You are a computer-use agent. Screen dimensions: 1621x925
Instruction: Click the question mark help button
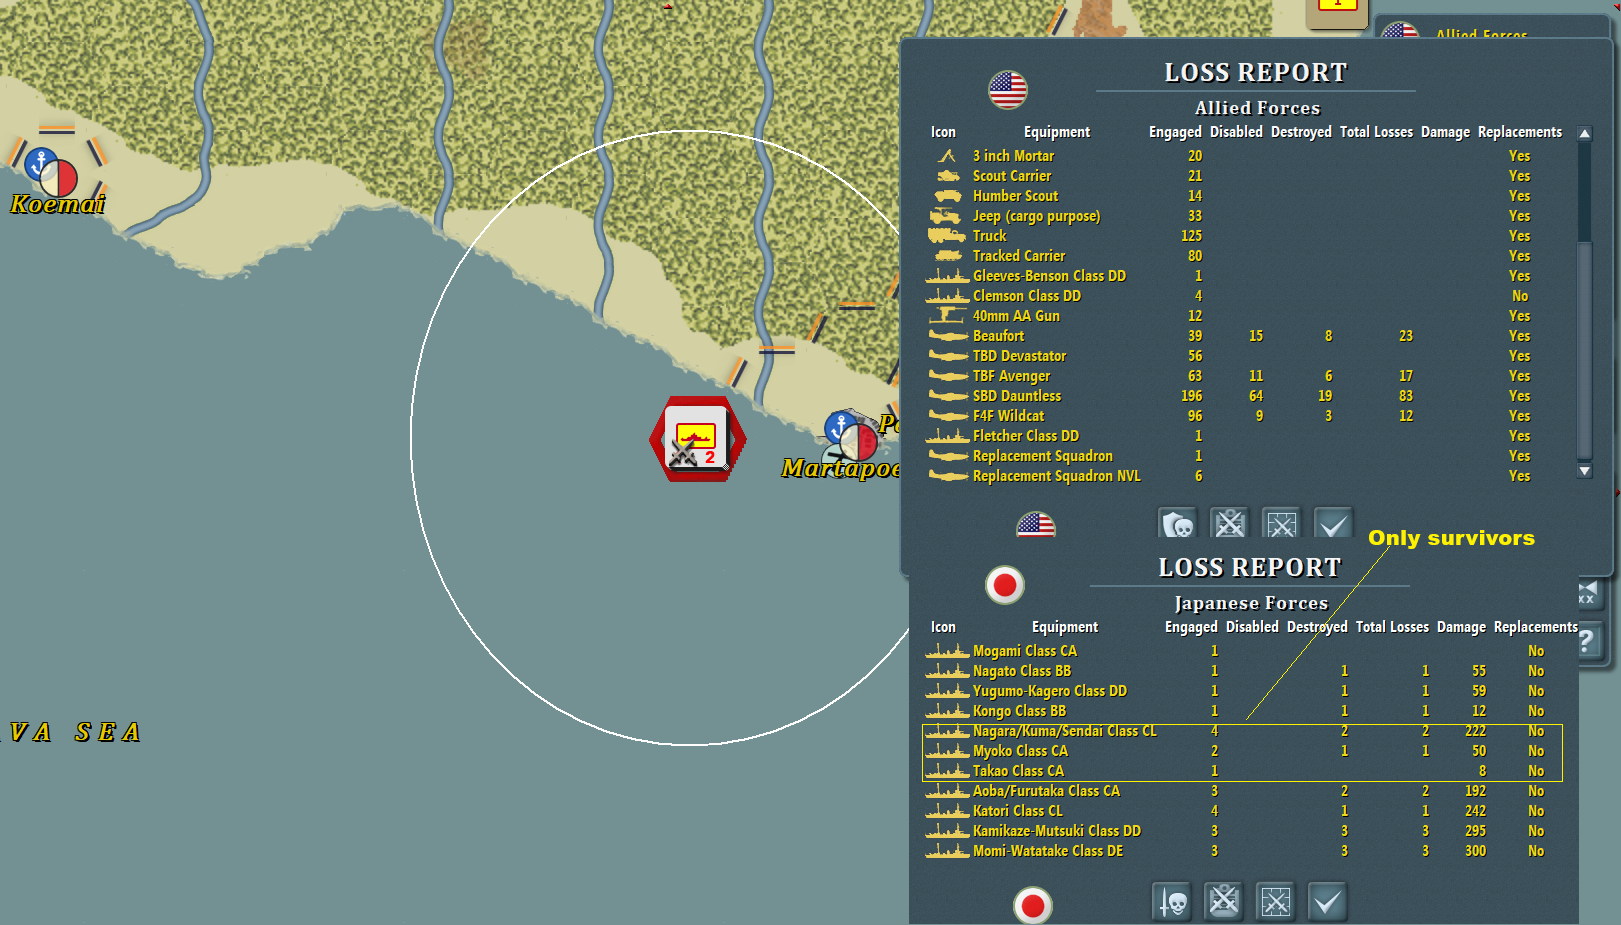1588,642
